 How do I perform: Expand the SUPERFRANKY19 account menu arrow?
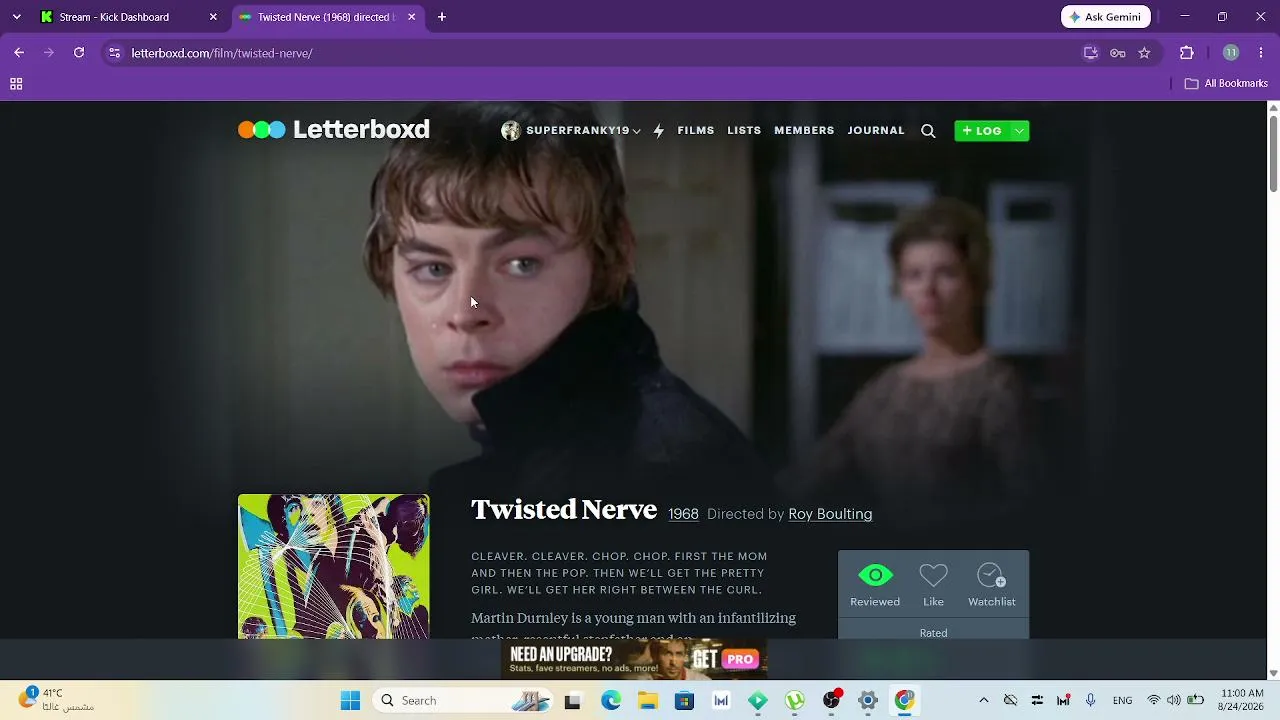(x=636, y=131)
